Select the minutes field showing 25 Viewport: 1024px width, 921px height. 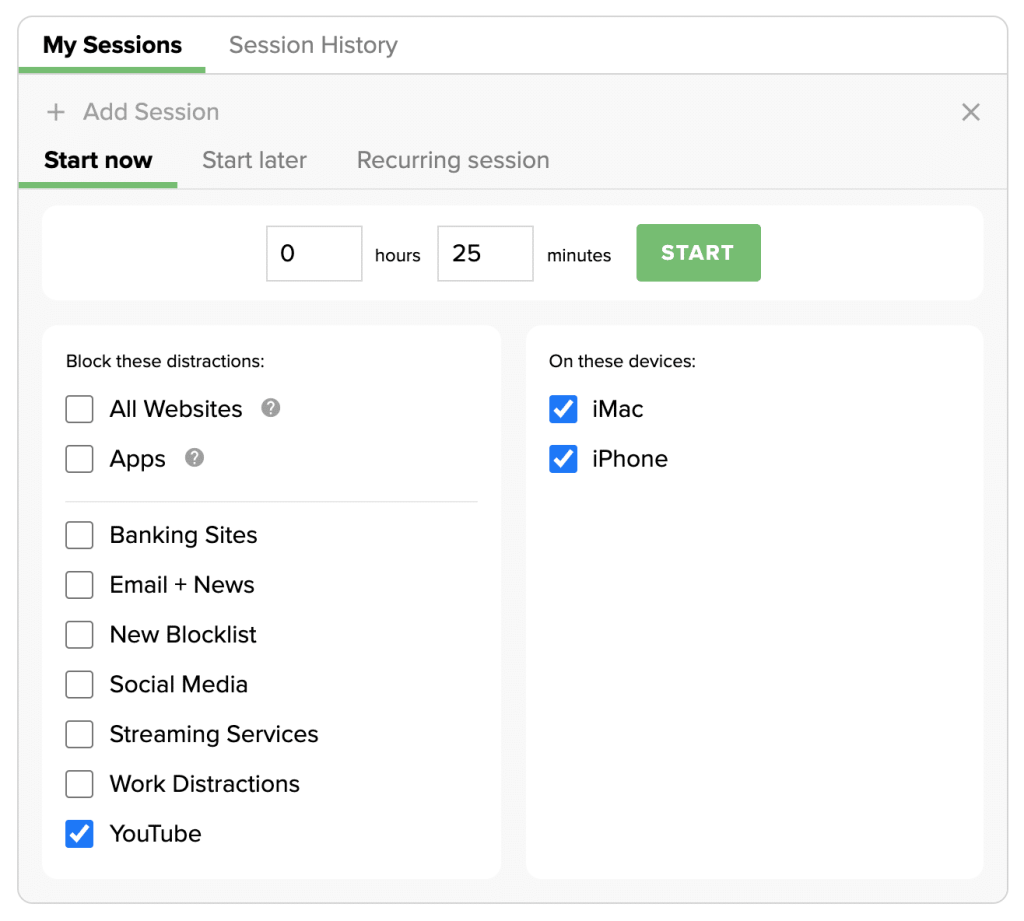[x=485, y=253]
